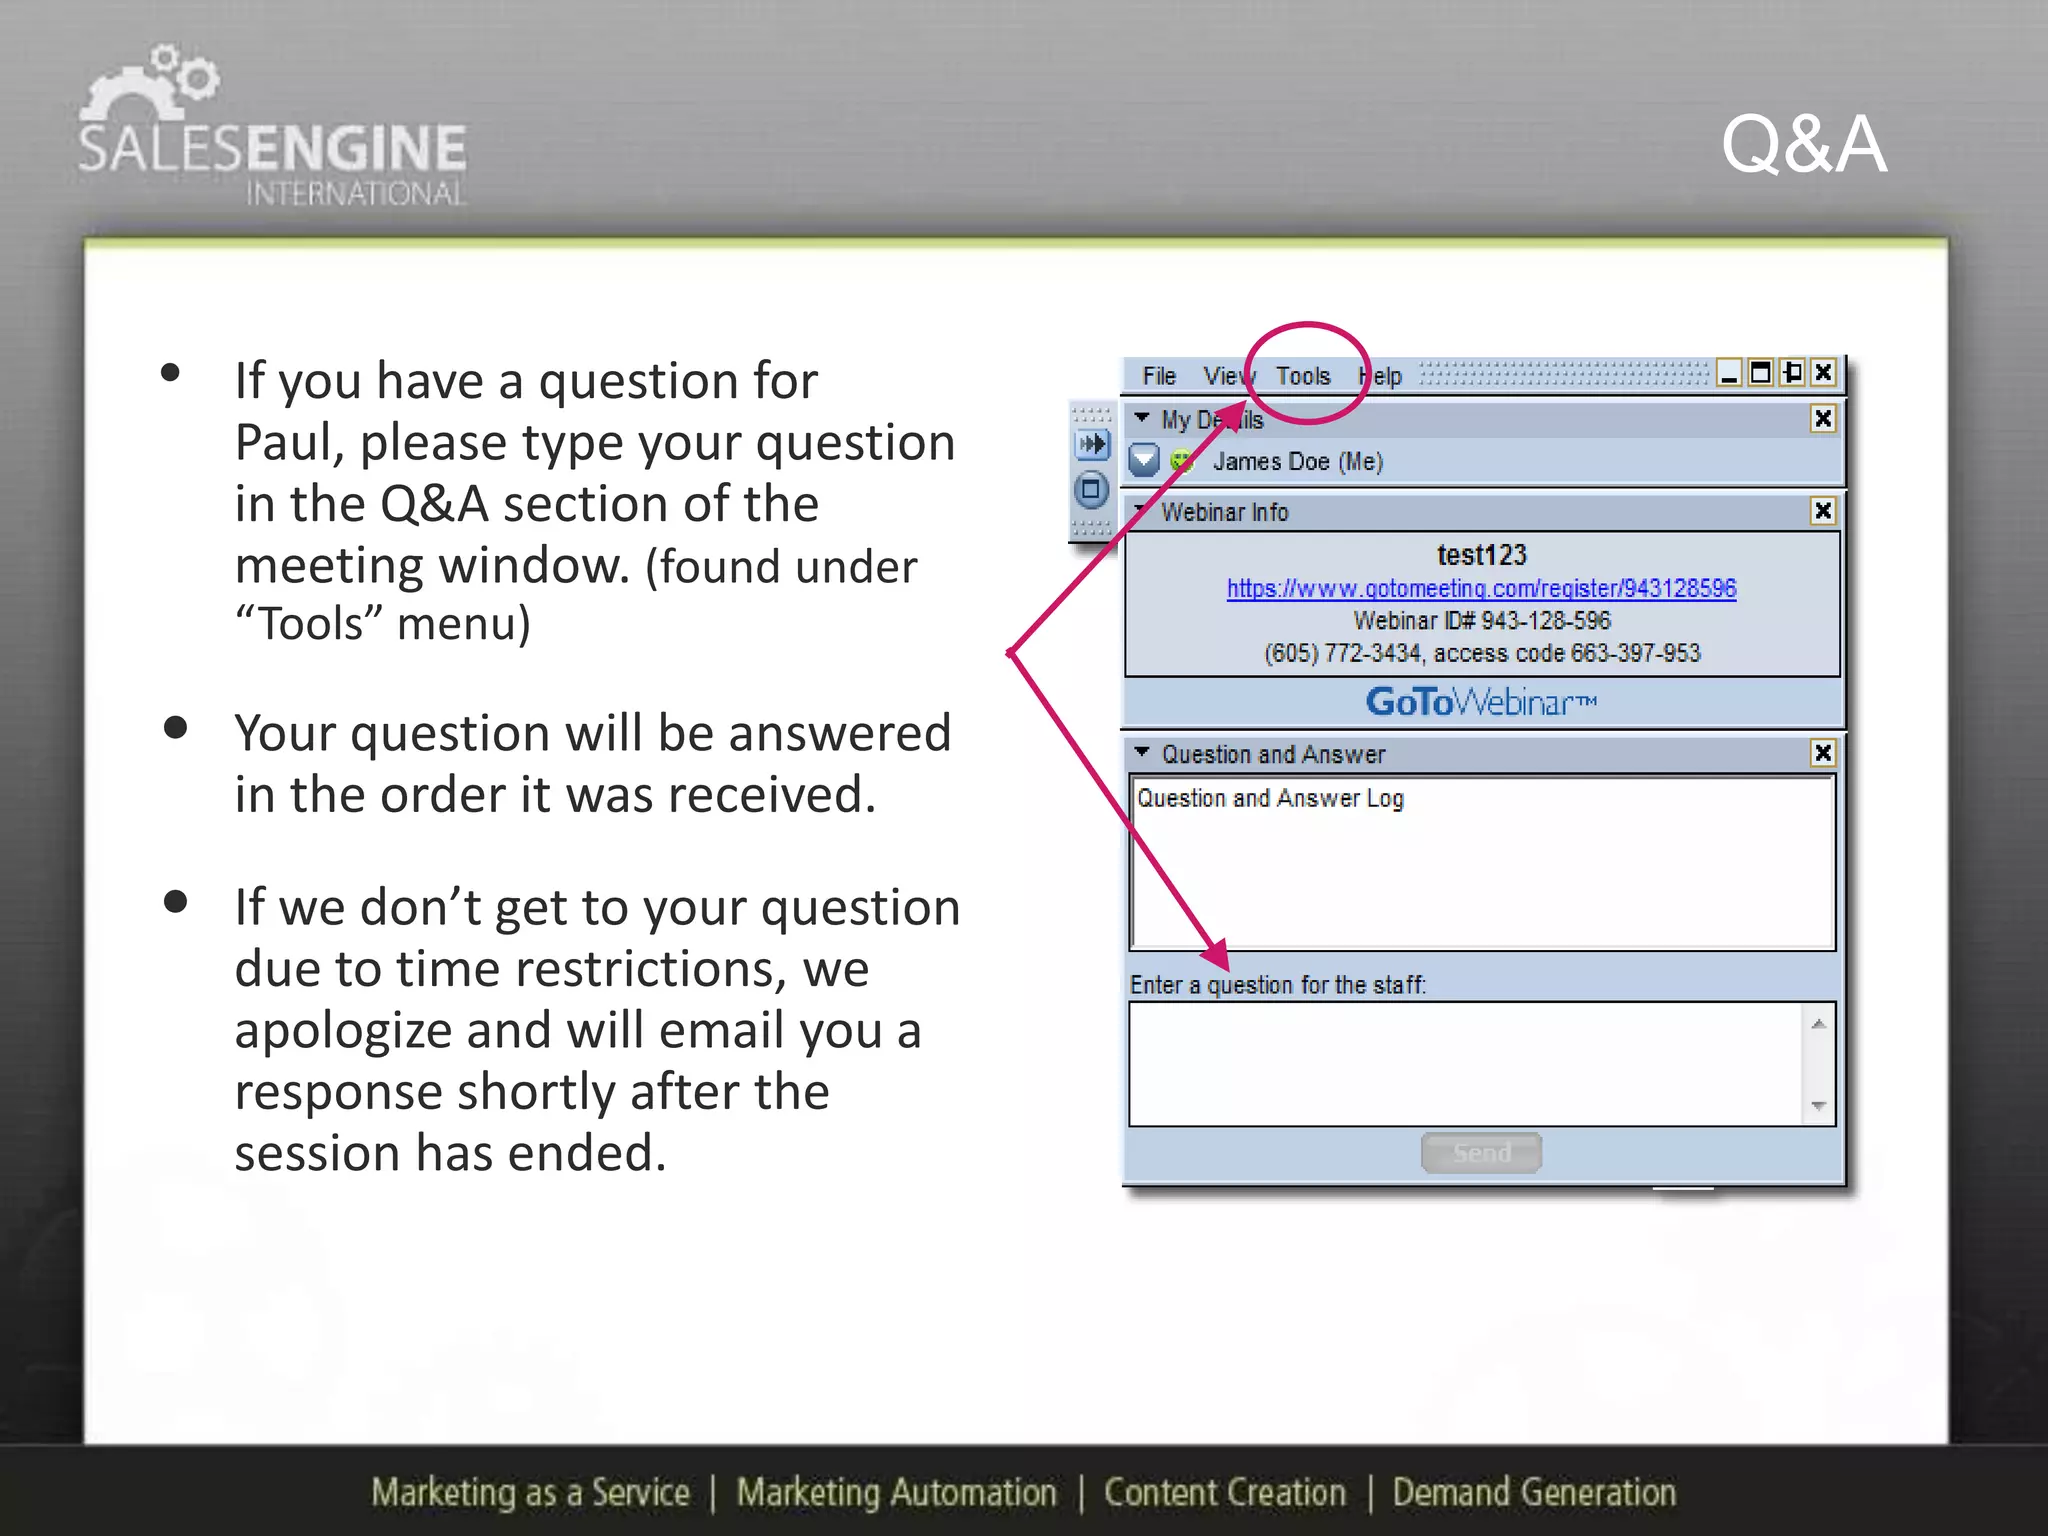Screen dimensions: 2048x1536
Task: Collapse the My Details section
Action: pyautogui.click(x=1142, y=418)
